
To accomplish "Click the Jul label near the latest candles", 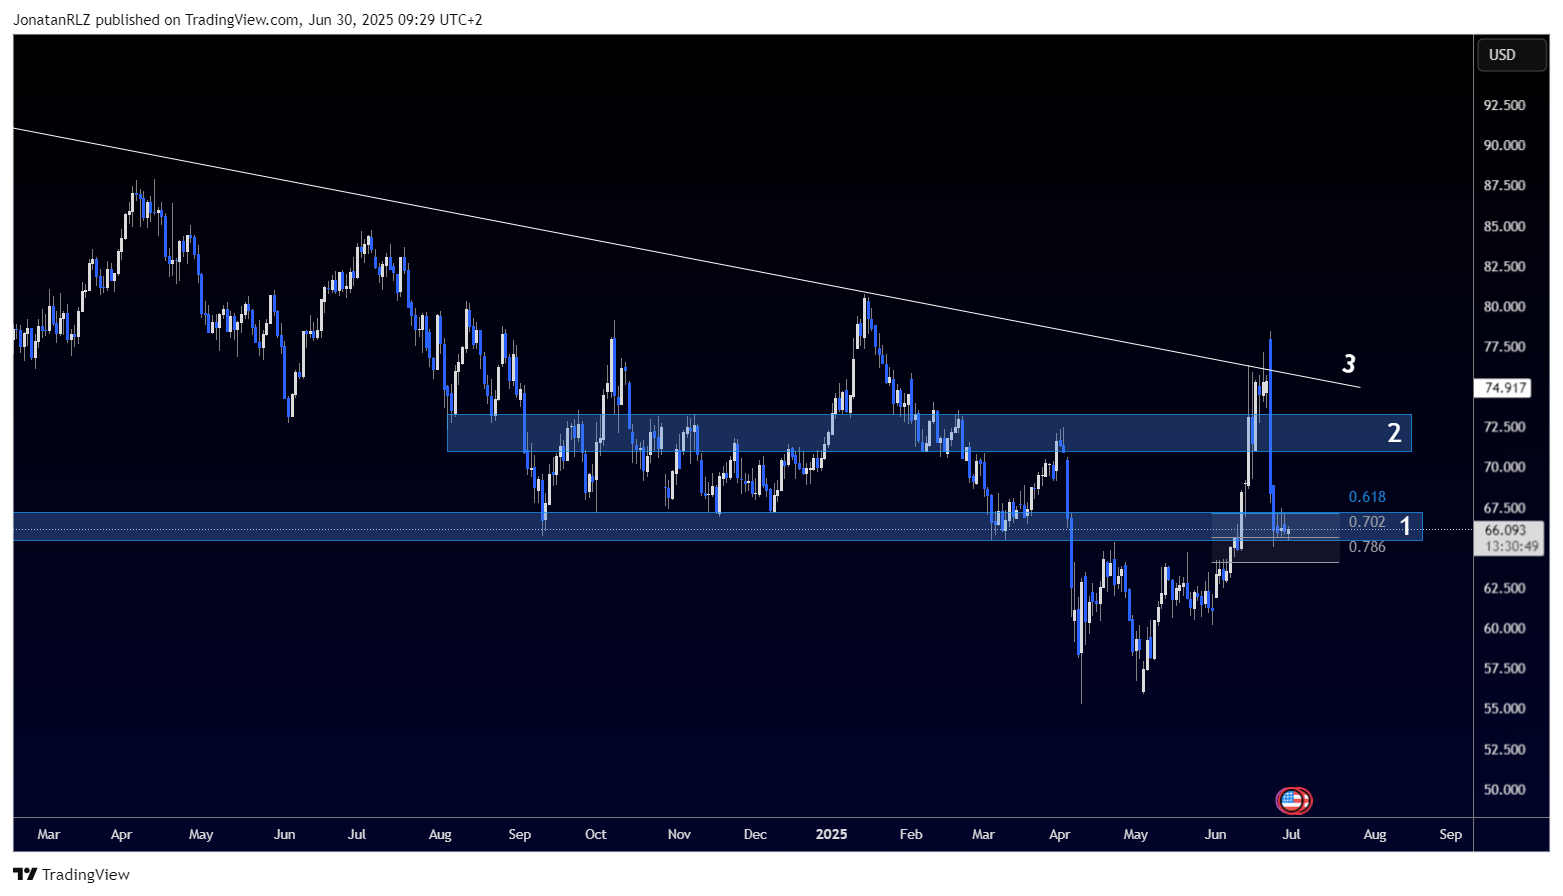I will click(1291, 834).
